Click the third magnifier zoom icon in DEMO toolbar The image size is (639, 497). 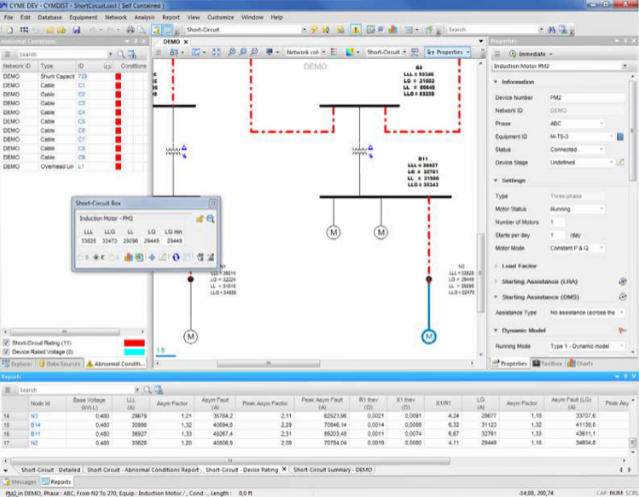254,52
